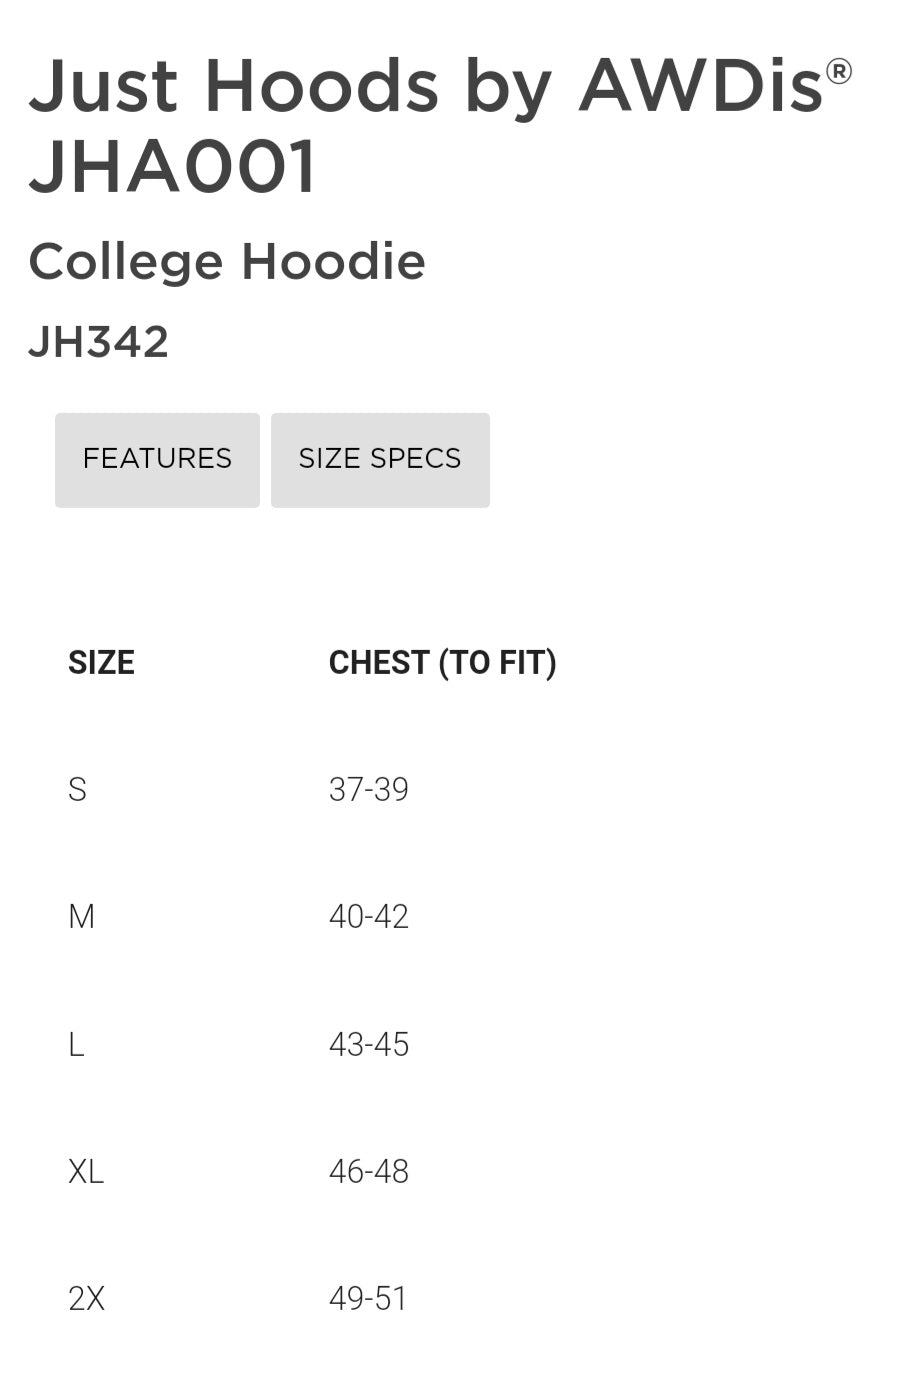Select the L size row label
This screenshot has height=1375, width=917.
(x=76, y=1045)
